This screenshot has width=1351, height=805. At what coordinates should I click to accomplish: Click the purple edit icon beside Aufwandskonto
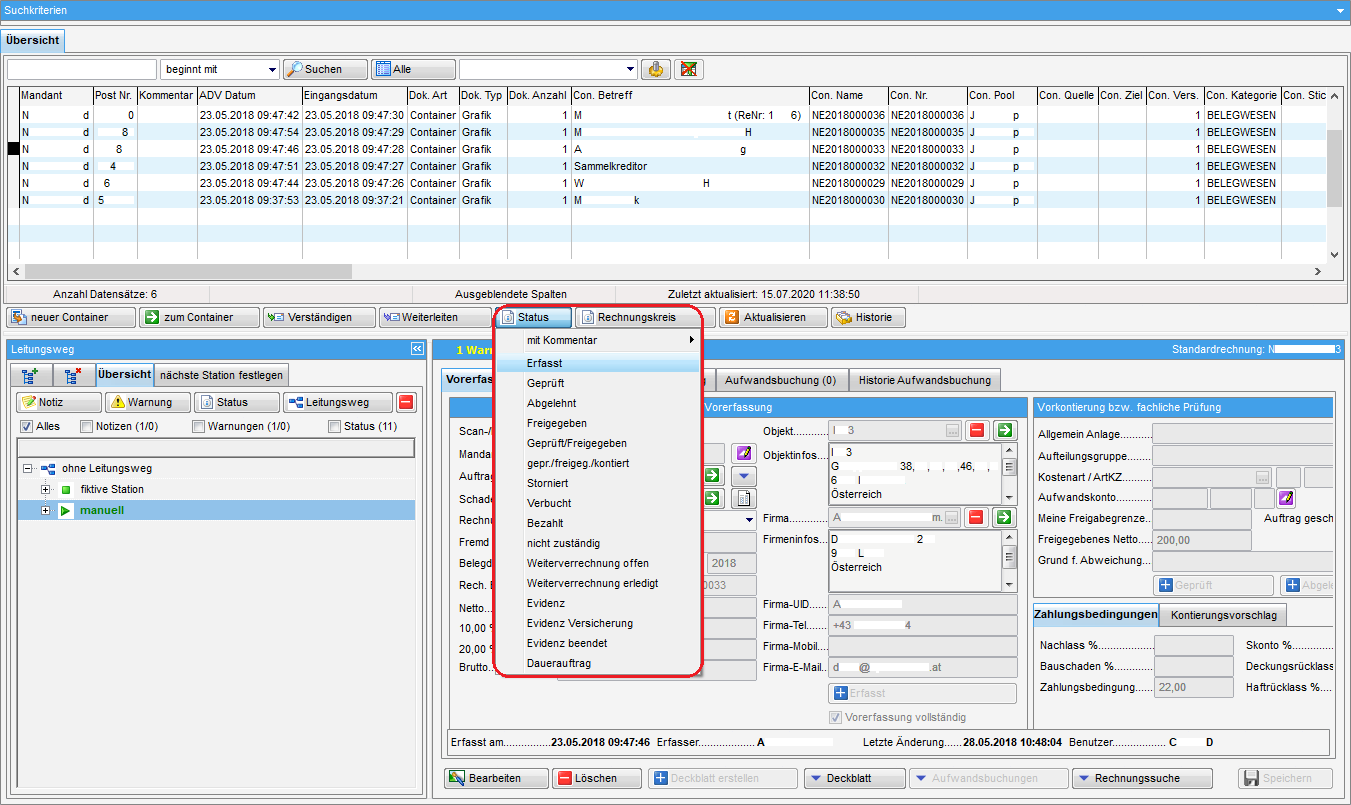[1286, 498]
